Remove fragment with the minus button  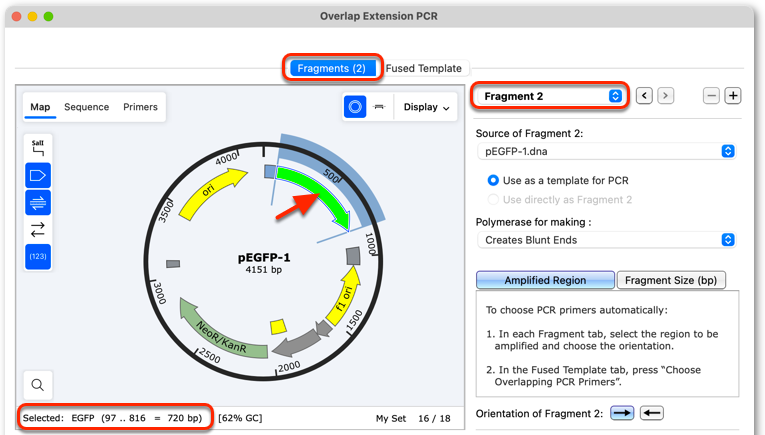point(711,96)
